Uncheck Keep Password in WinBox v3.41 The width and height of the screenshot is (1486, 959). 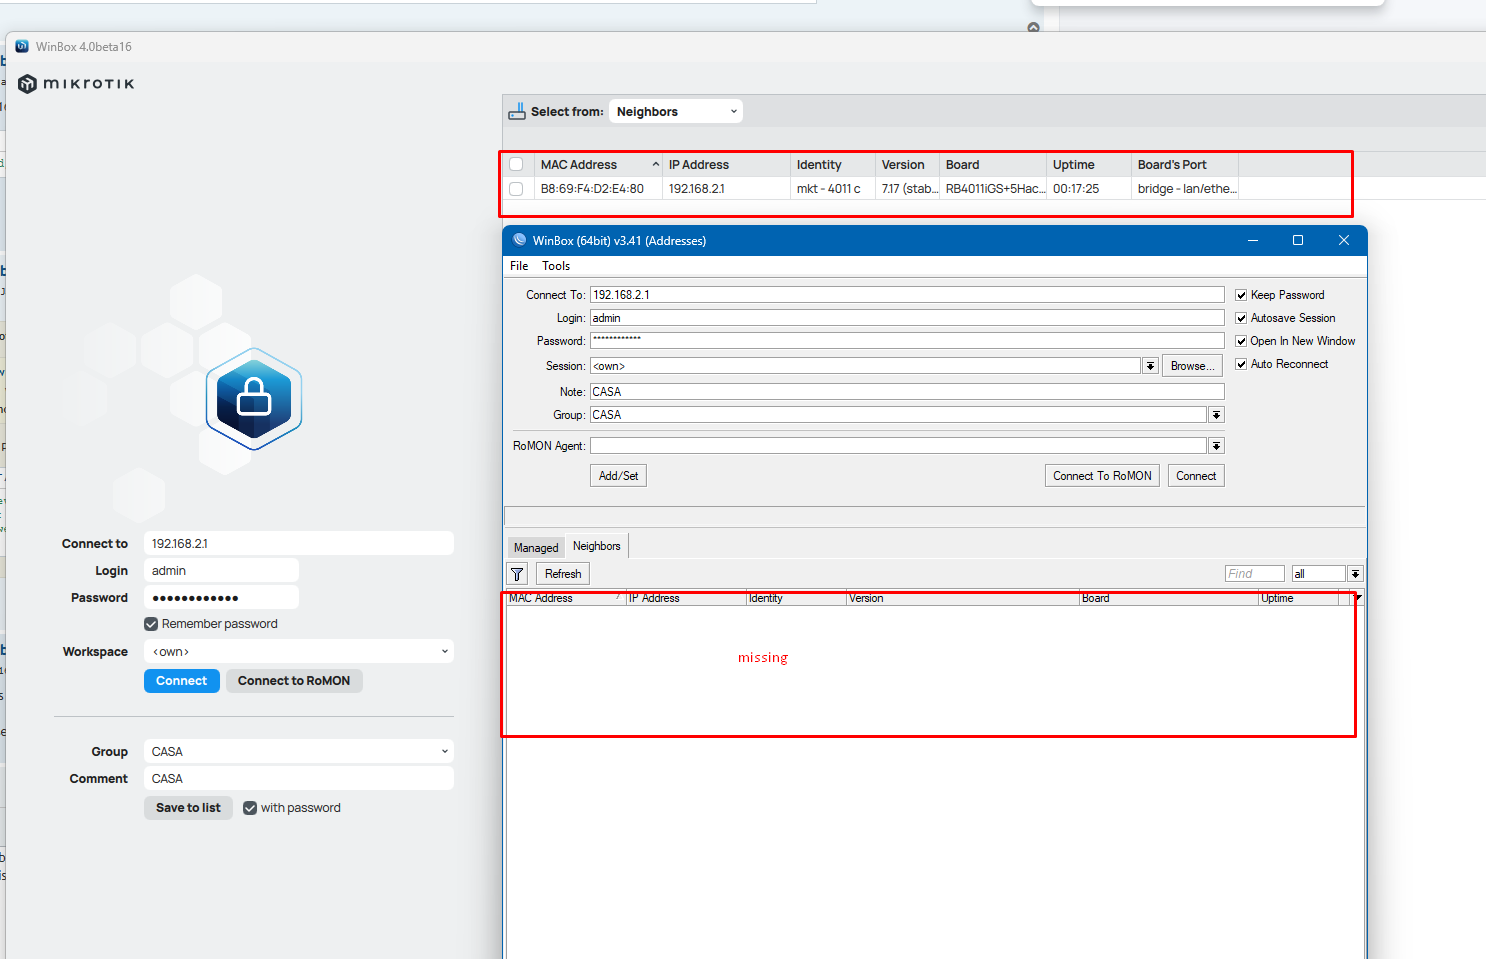coord(1241,295)
